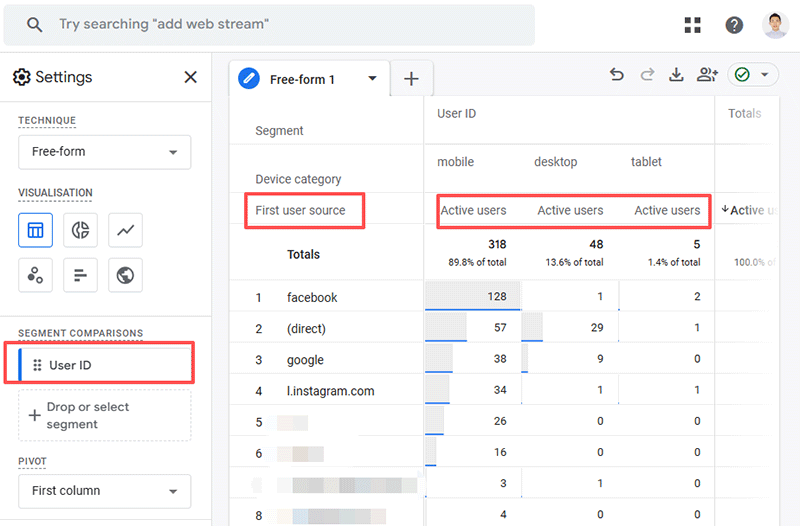The height and width of the screenshot is (526, 800).
Task: Select the User ID segment comparison
Action: pyautogui.click(x=100, y=365)
